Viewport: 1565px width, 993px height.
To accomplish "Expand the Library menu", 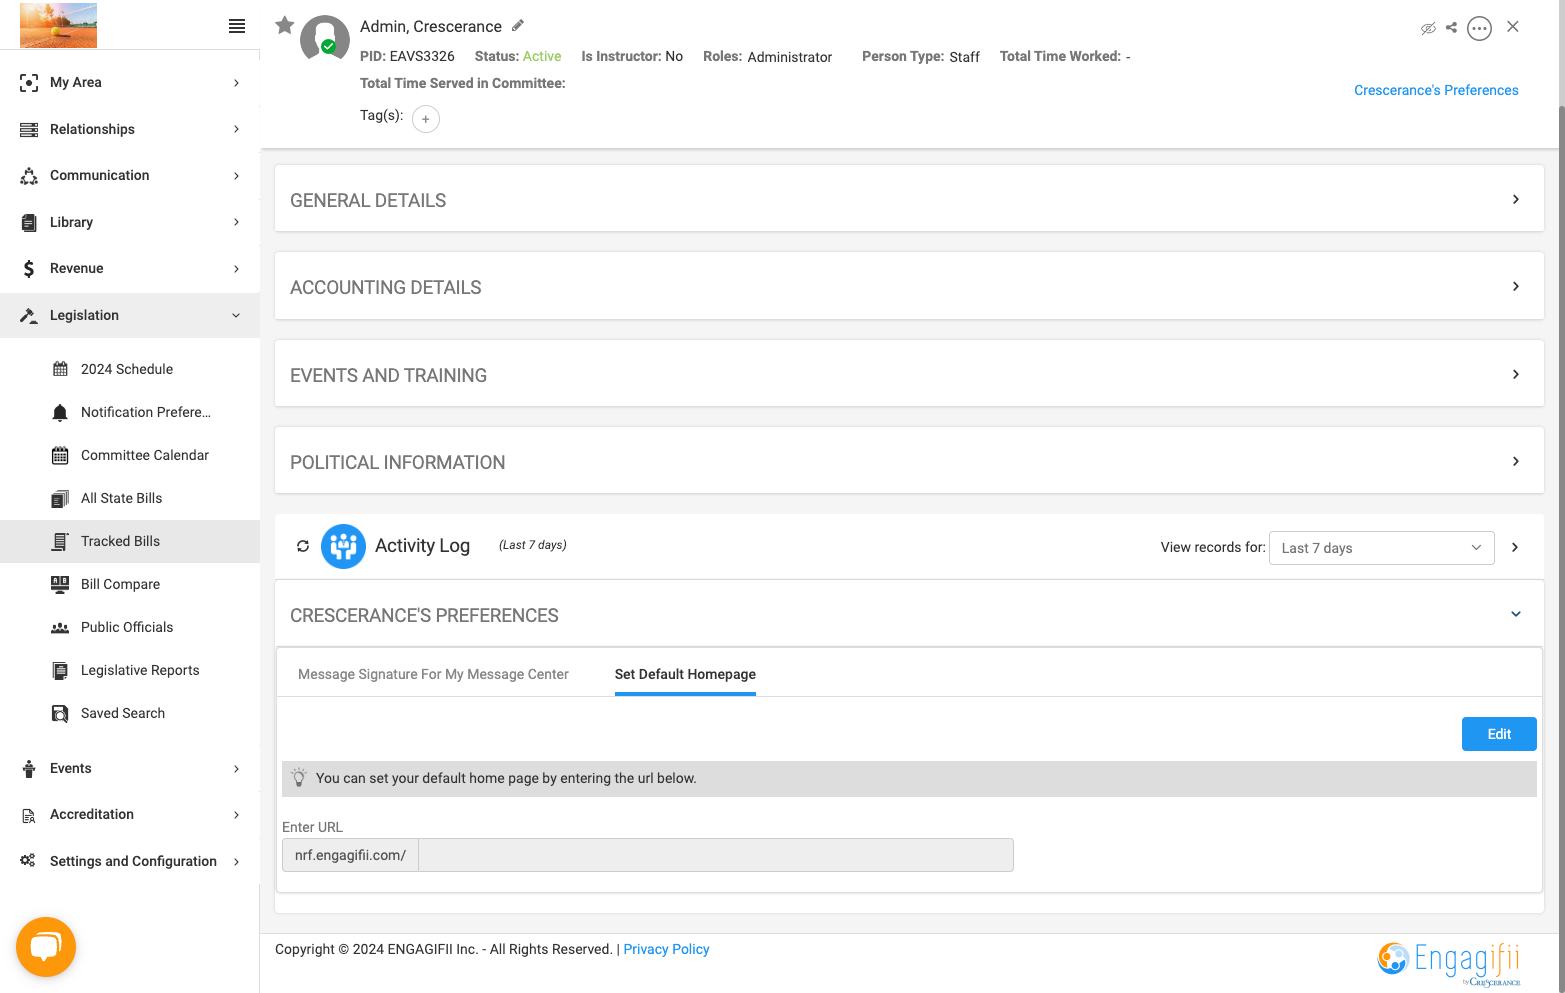I will tap(130, 222).
